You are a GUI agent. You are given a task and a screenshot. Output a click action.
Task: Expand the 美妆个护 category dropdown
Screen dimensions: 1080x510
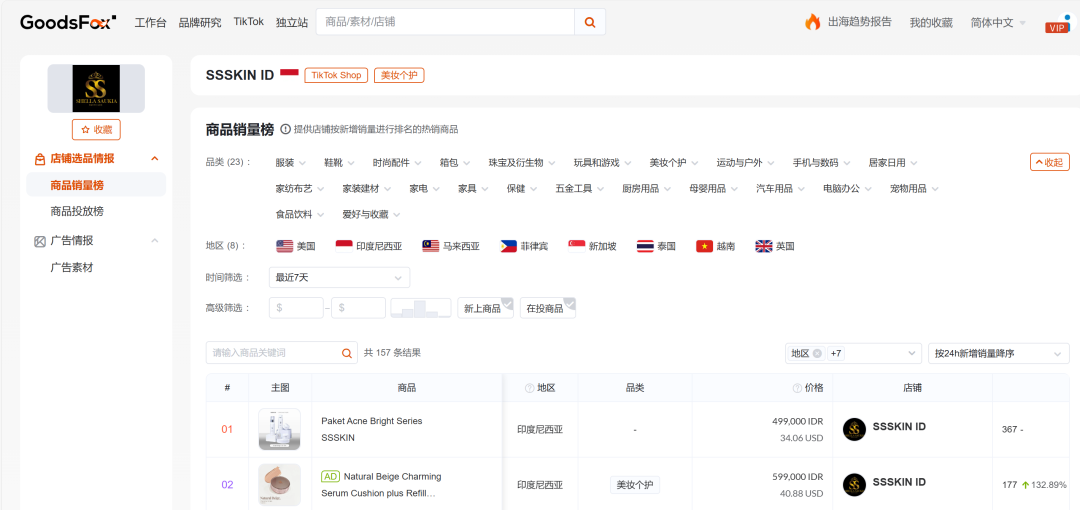pyautogui.click(x=674, y=163)
